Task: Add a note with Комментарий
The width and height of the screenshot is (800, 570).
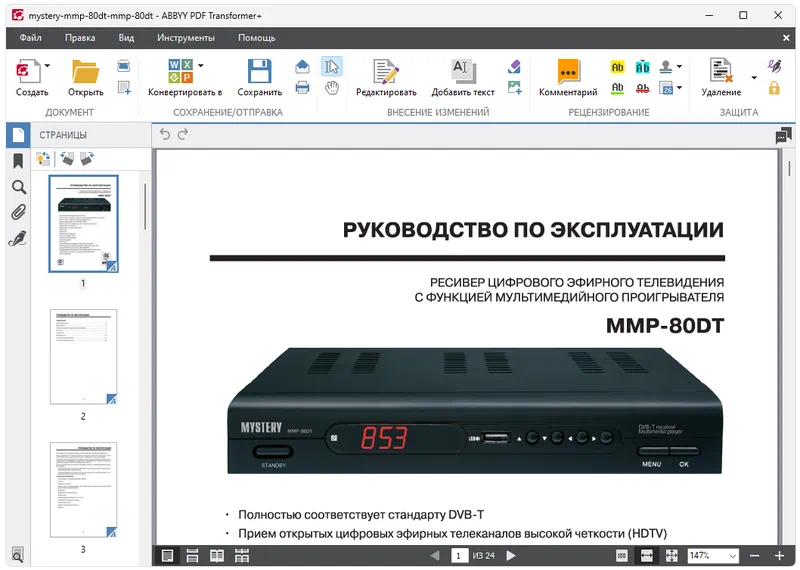Action: pyautogui.click(x=568, y=72)
